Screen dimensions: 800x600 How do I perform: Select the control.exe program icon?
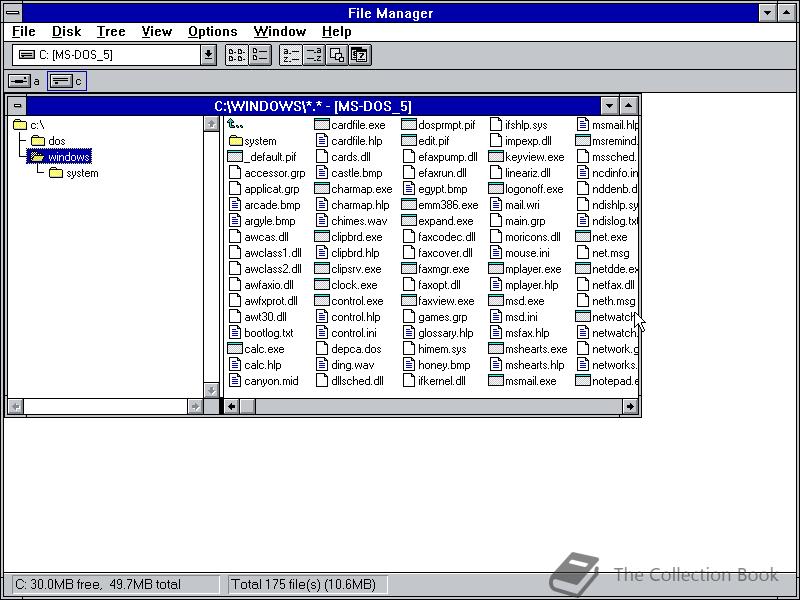321,301
